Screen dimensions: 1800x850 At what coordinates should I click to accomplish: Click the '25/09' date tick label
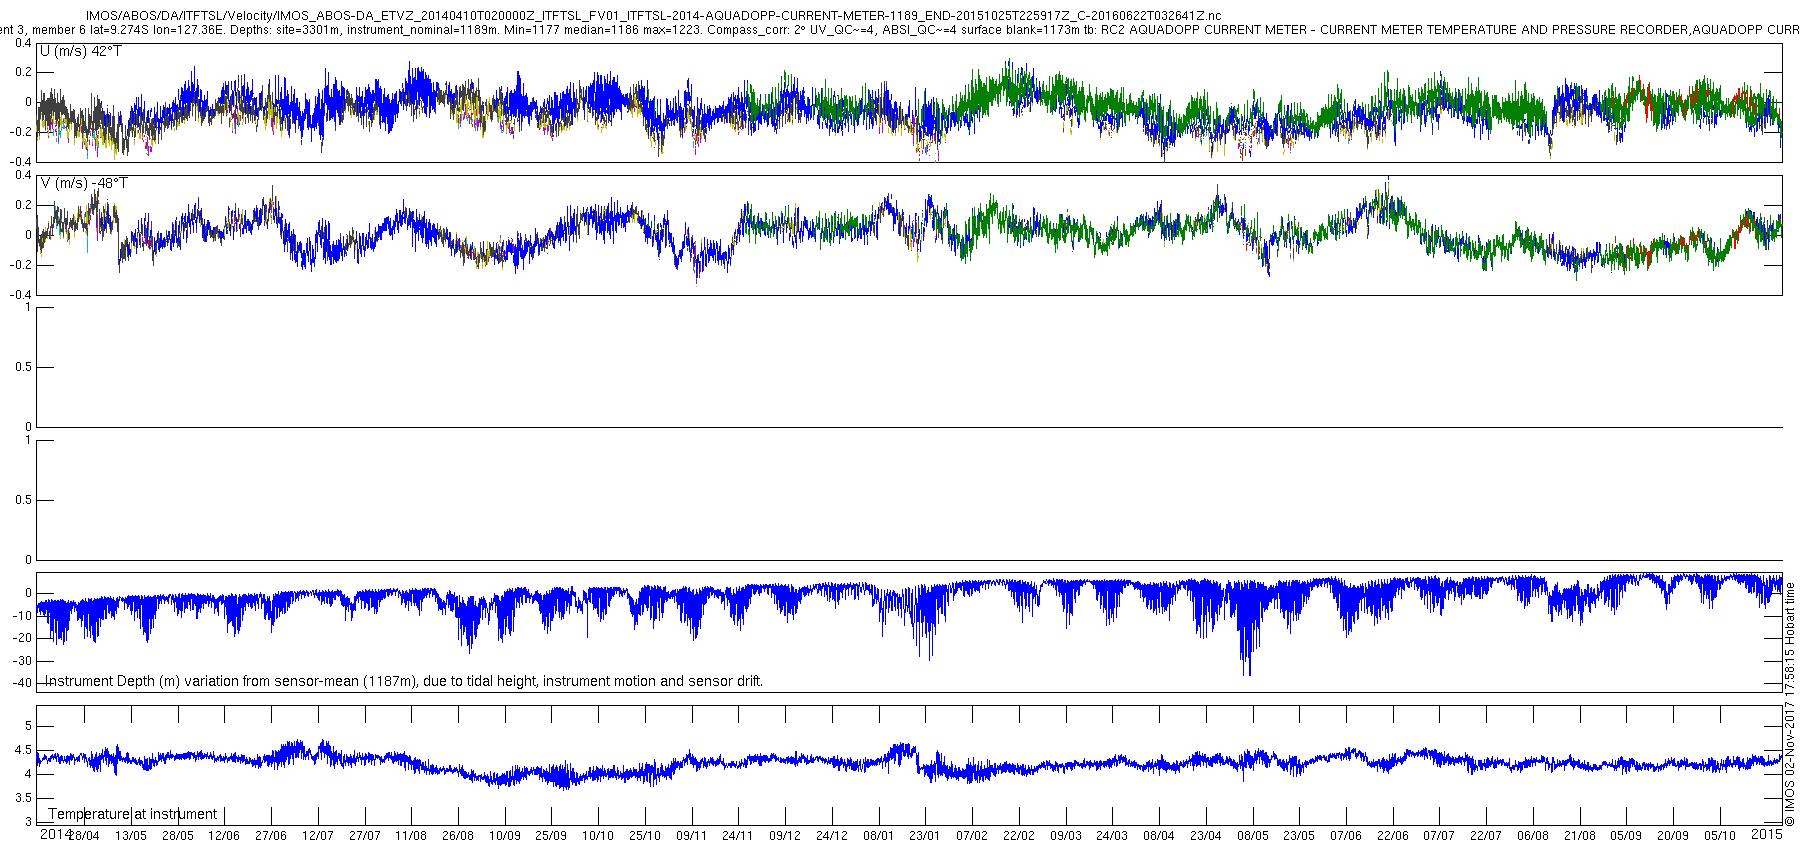(x=551, y=836)
